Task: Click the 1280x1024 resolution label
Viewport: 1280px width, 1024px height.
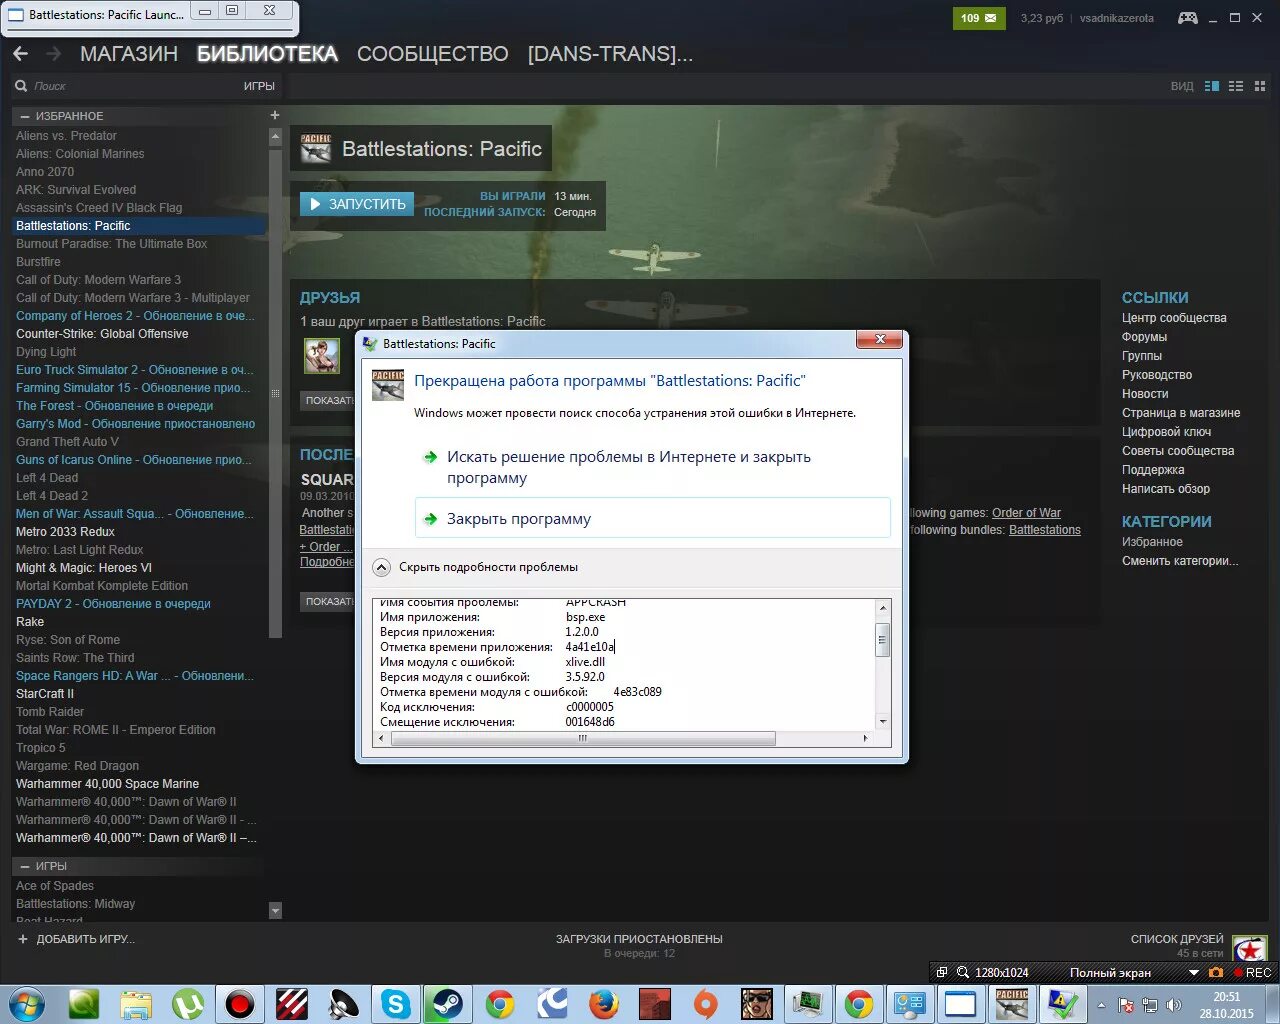Action: pos(1002,972)
